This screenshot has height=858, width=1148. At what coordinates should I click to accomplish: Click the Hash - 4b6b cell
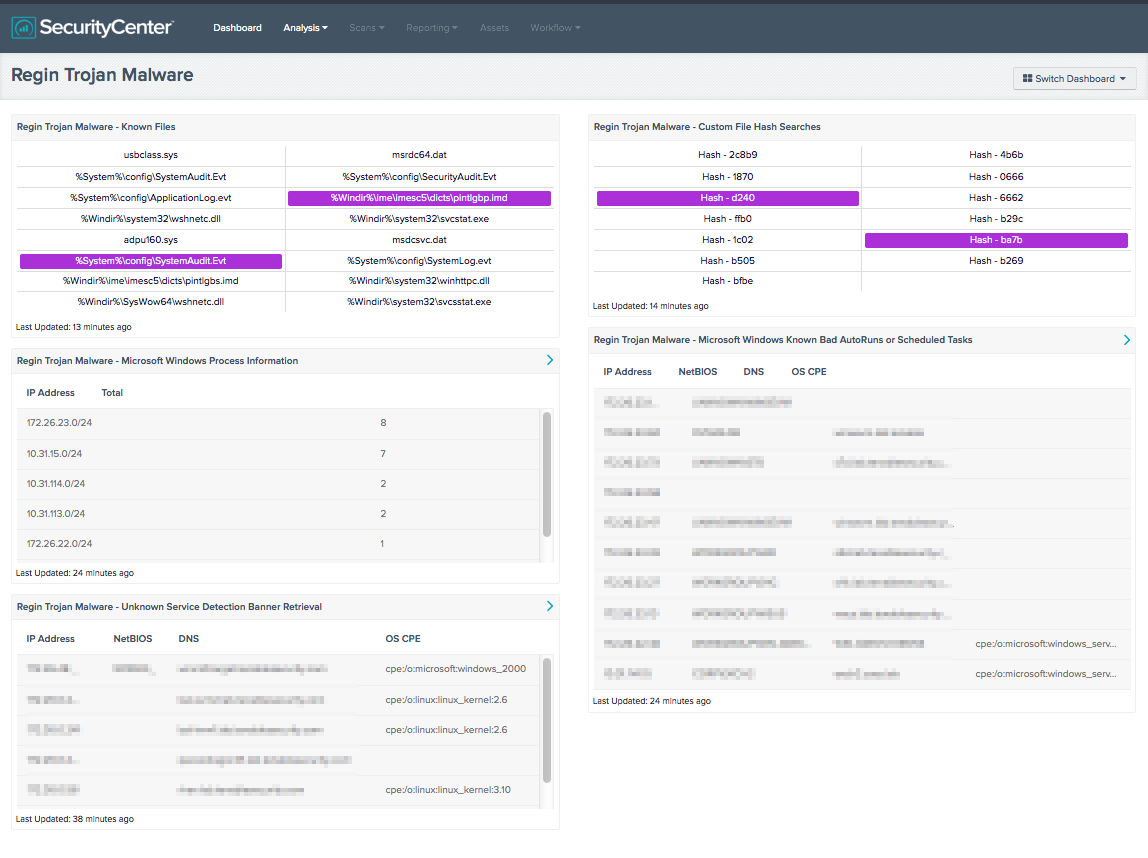[996, 155]
